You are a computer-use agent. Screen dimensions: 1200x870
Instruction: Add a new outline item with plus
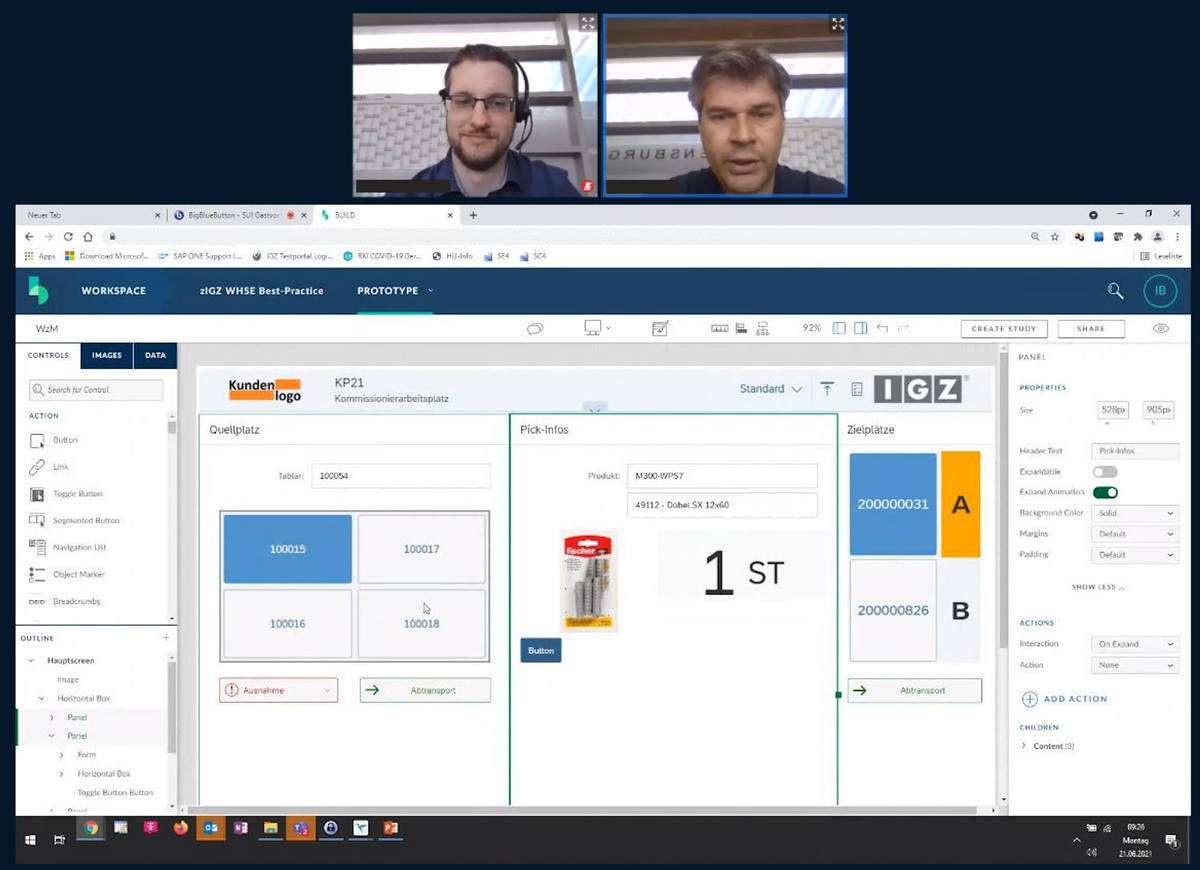click(166, 638)
